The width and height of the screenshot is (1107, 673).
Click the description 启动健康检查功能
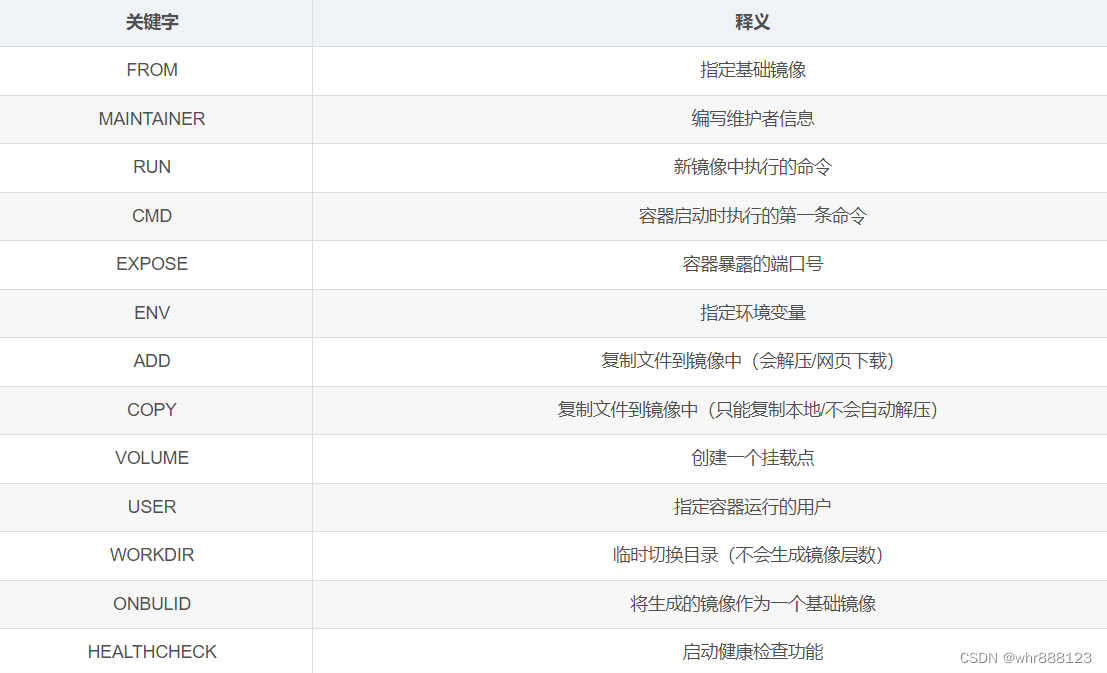(753, 652)
